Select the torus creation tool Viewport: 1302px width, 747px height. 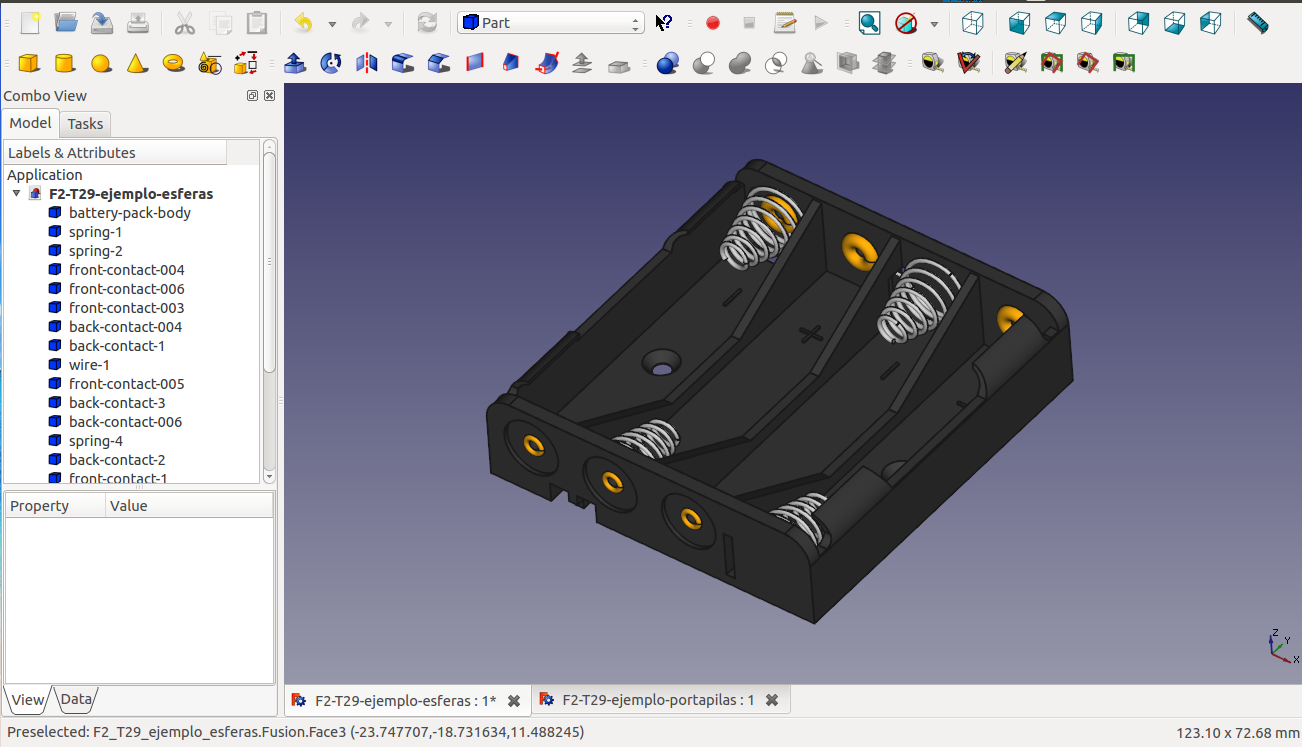click(x=173, y=64)
